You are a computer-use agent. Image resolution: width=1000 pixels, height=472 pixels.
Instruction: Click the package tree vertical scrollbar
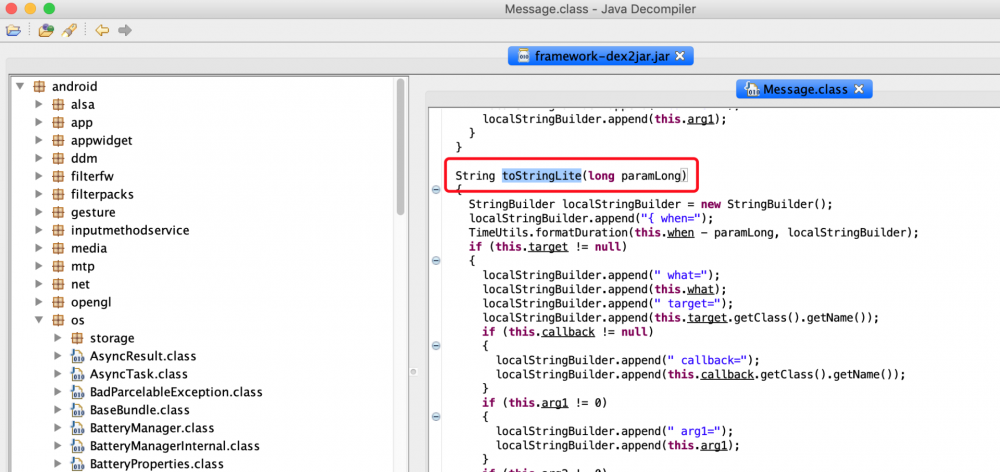point(401,147)
